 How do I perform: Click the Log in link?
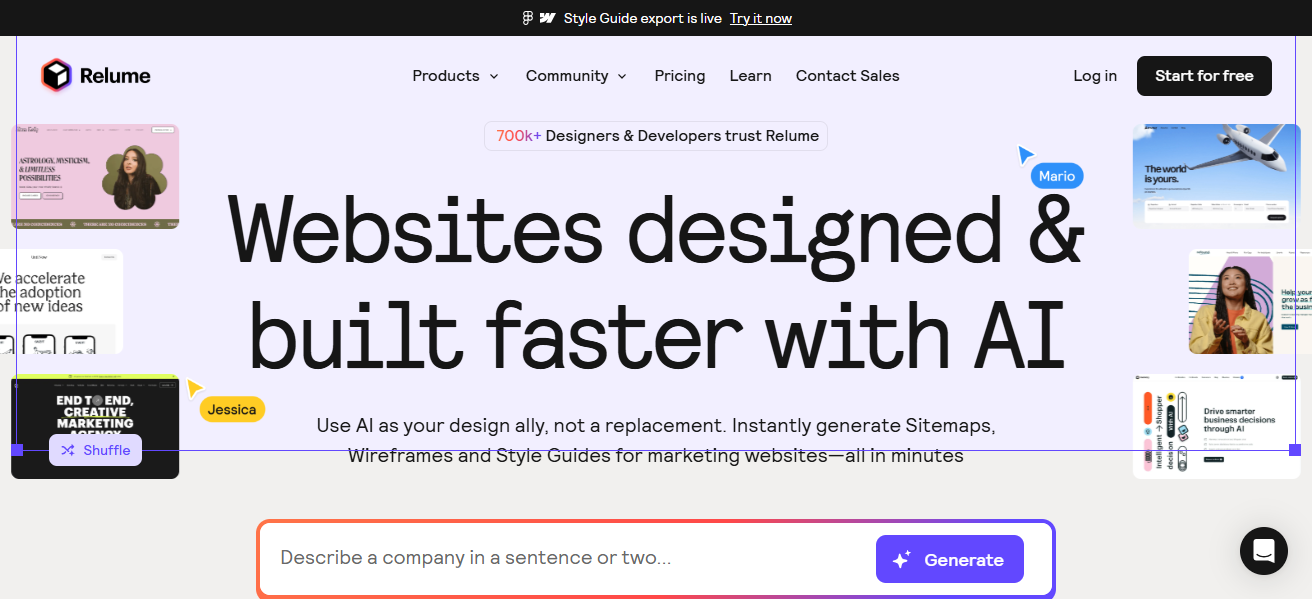[1095, 76]
